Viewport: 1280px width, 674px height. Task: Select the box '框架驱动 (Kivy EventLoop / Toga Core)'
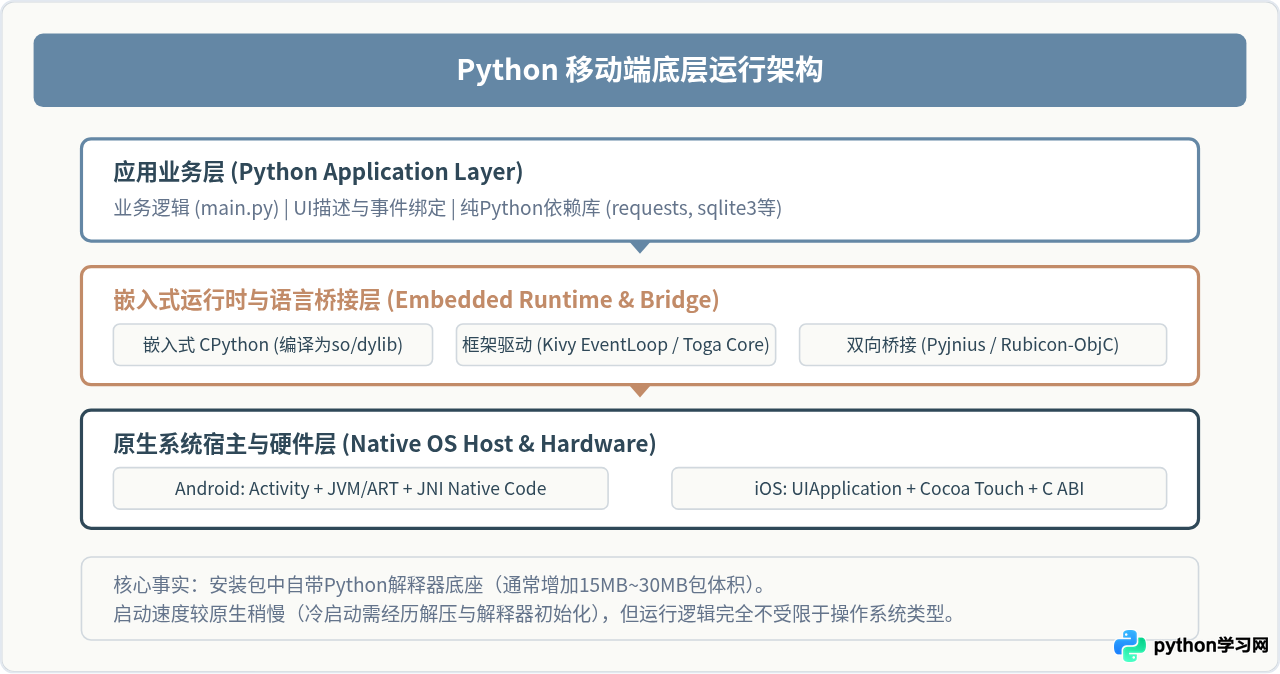pos(616,345)
